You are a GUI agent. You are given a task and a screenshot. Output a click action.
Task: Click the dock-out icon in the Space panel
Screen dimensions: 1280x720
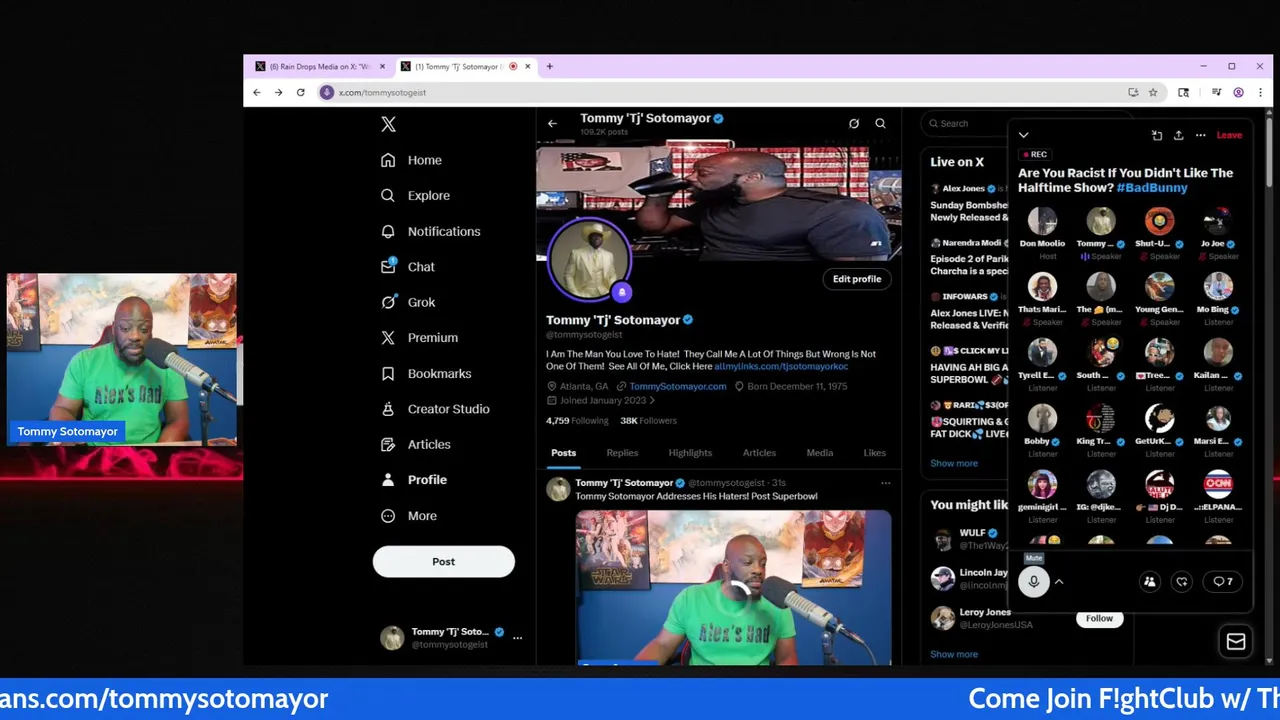coord(1157,135)
